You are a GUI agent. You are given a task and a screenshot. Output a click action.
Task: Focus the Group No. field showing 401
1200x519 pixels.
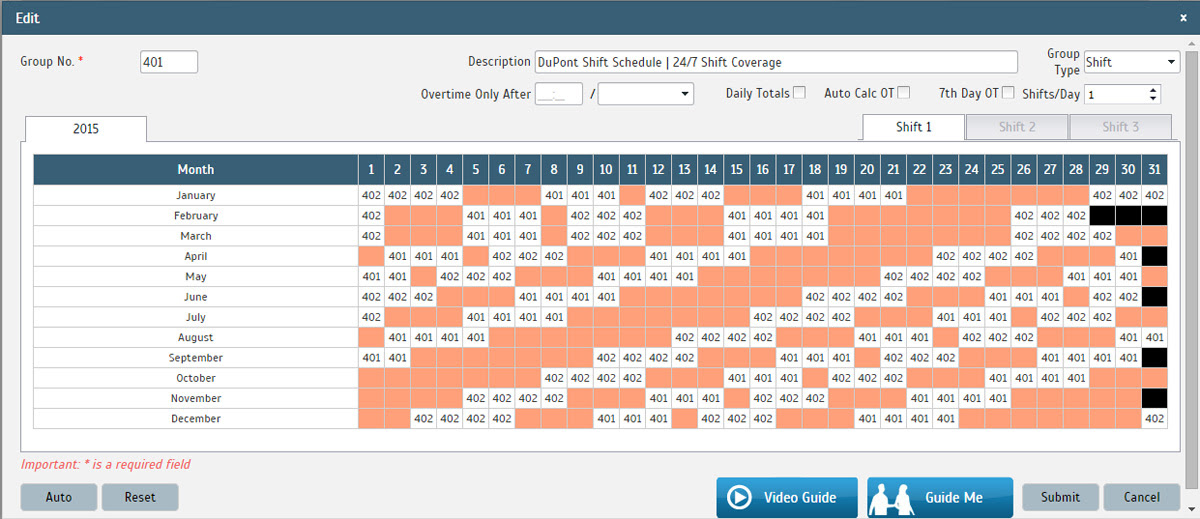coord(169,62)
